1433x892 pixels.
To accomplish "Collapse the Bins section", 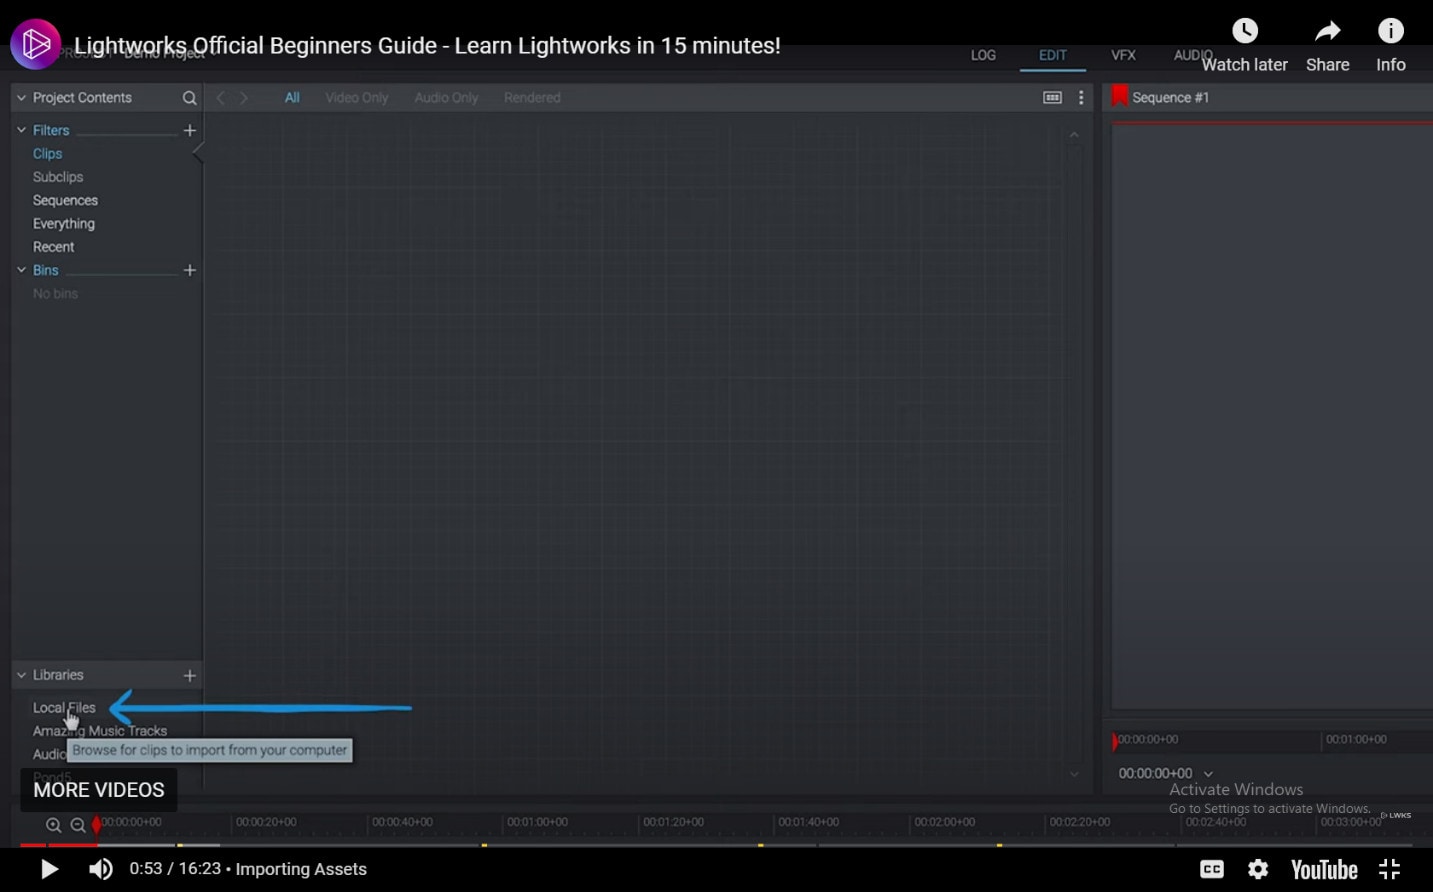I will 21,271.
